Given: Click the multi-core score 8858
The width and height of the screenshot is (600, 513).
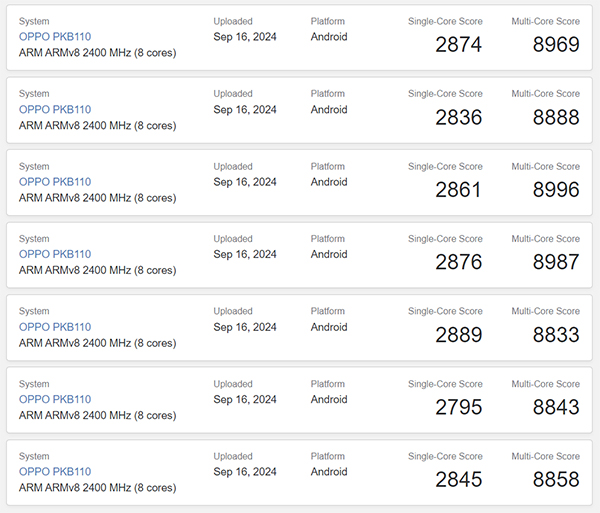Looking at the screenshot, I should pyautogui.click(x=556, y=480).
